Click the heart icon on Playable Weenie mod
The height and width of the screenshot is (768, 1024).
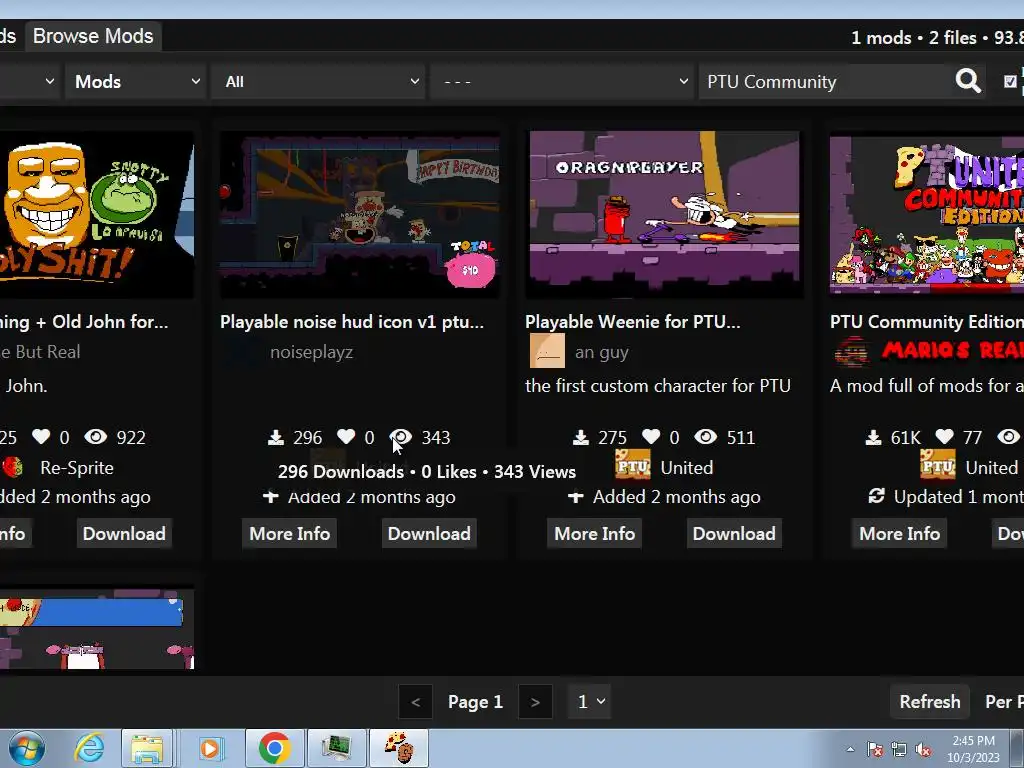tap(651, 436)
